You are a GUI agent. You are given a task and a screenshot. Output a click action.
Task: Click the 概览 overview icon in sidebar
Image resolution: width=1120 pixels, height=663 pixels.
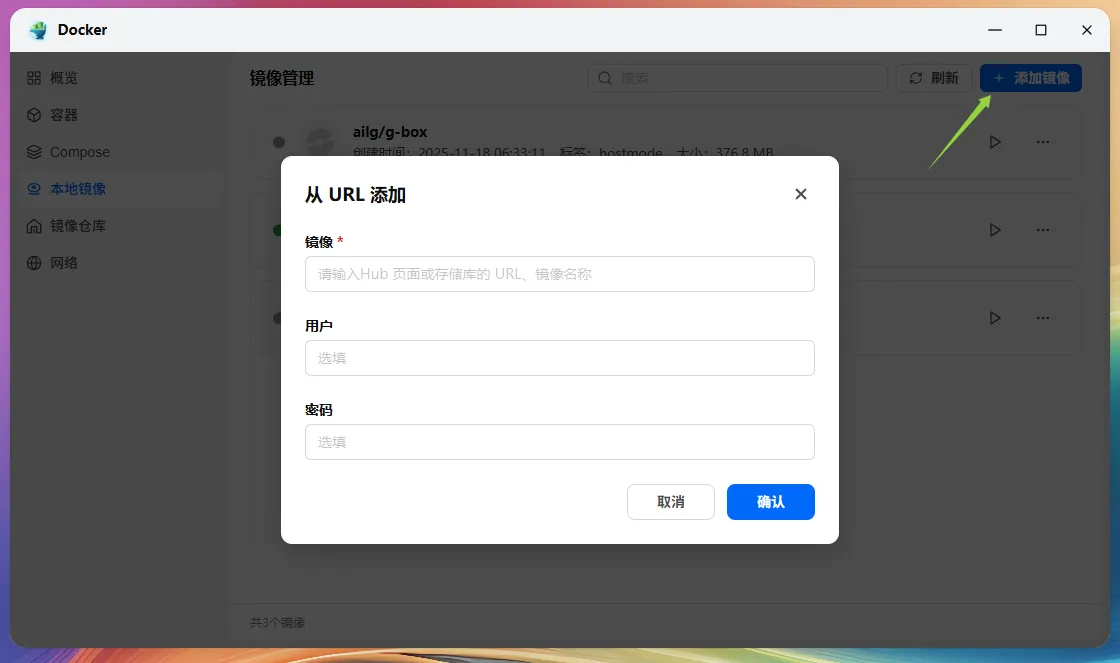pyautogui.click(x=34, y=78)
